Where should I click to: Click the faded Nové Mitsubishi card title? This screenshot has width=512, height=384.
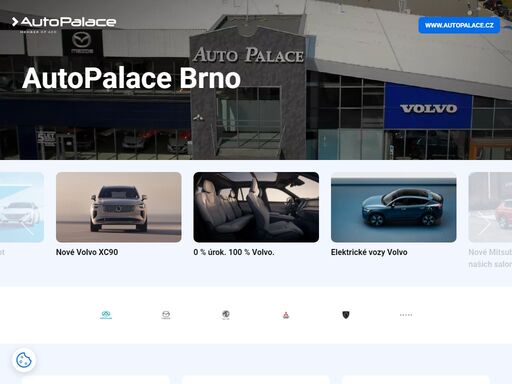490,258
